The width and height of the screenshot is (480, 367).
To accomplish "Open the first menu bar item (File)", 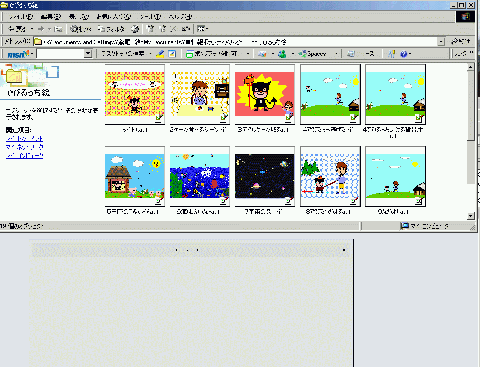I will click(x=20, y=16).
